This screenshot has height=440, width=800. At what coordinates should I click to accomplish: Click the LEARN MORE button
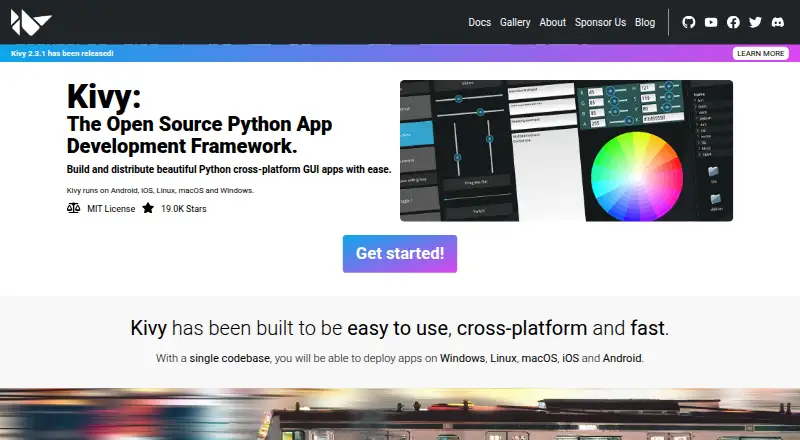click(760, 53)
